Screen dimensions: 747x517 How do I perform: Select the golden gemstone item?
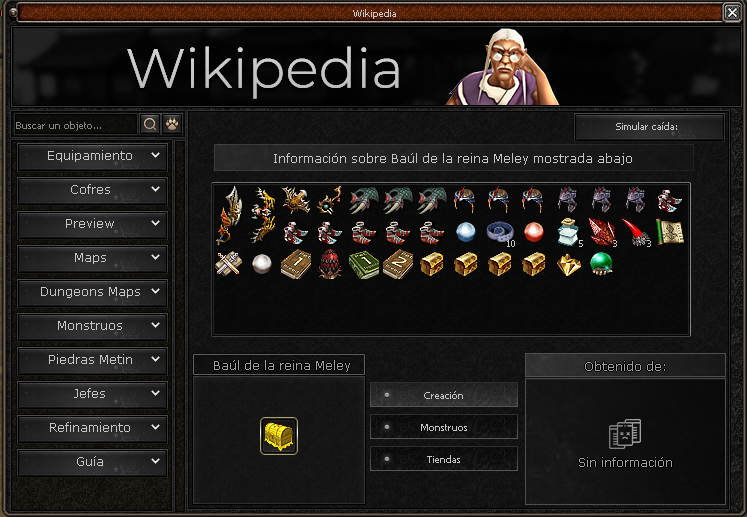(568, 265)
